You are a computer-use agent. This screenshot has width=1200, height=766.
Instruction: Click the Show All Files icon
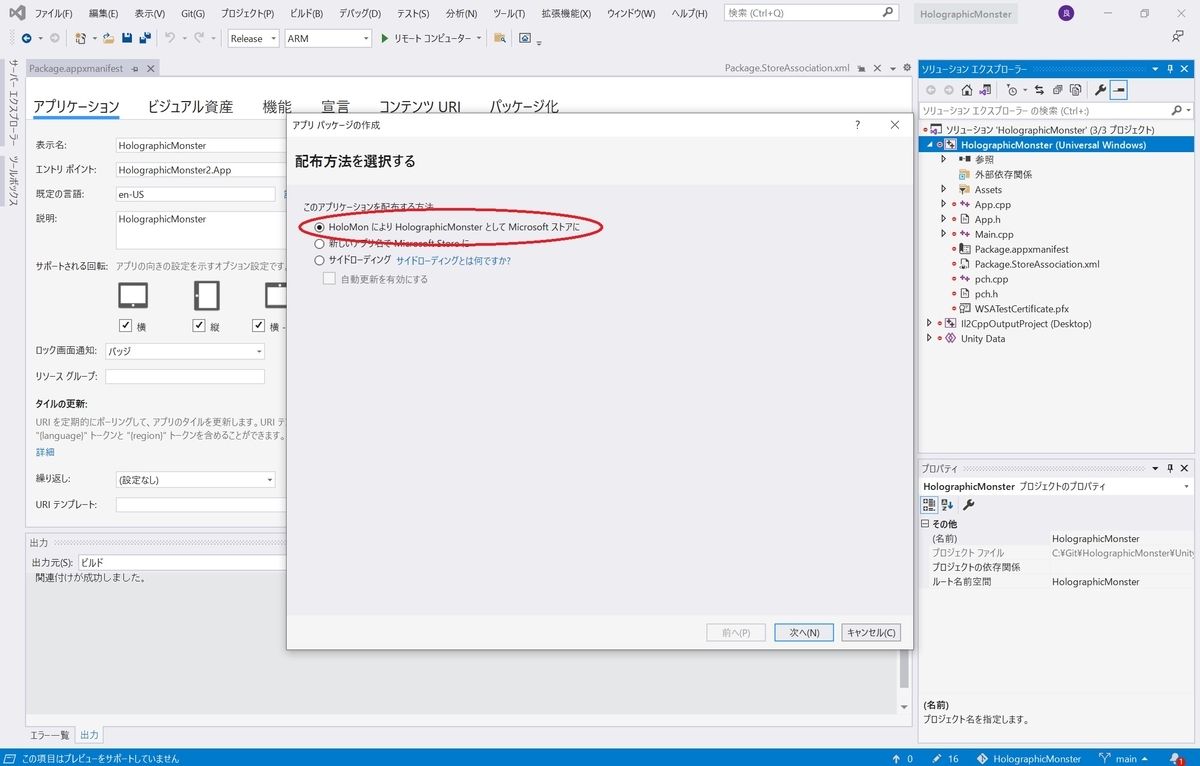[1076, 90]
